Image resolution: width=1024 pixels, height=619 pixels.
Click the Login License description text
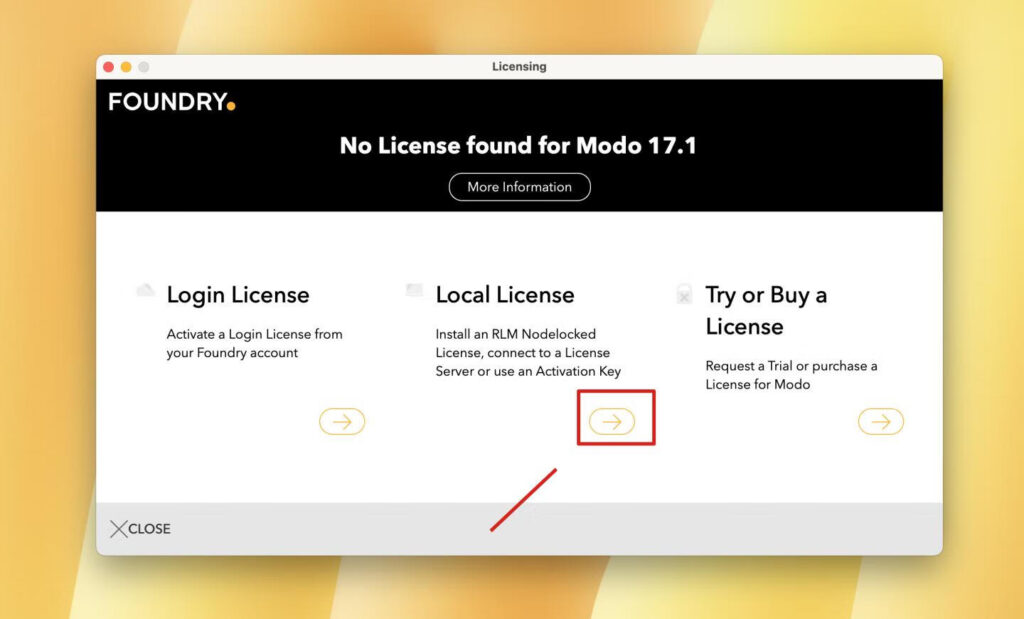click(254, 343)
